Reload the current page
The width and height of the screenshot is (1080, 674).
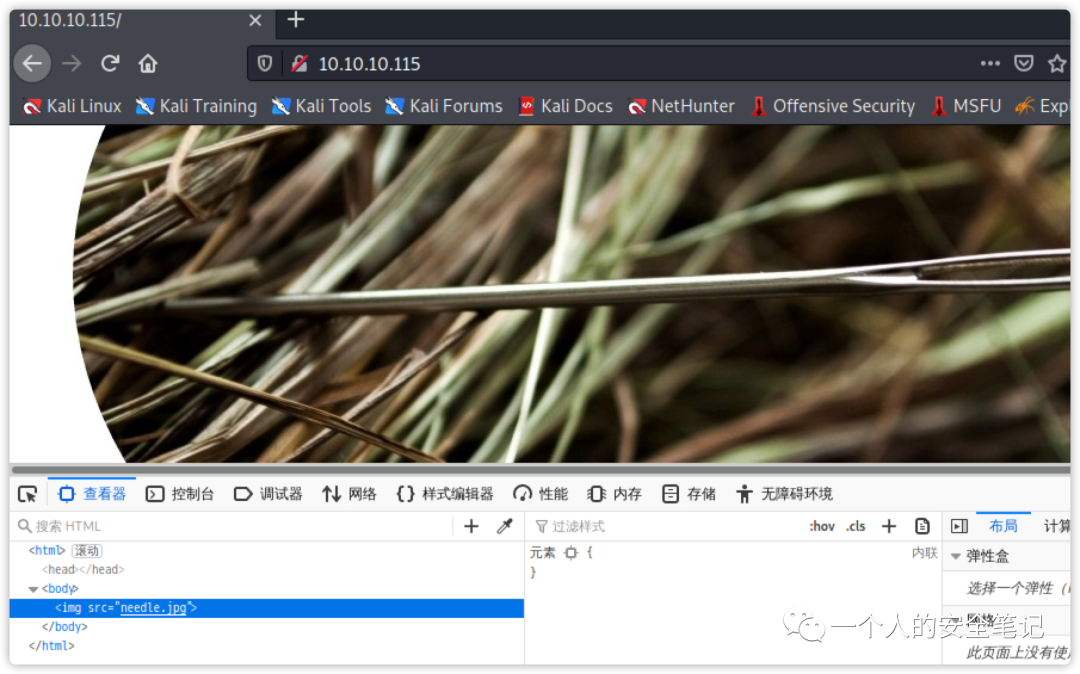(110, 64)
